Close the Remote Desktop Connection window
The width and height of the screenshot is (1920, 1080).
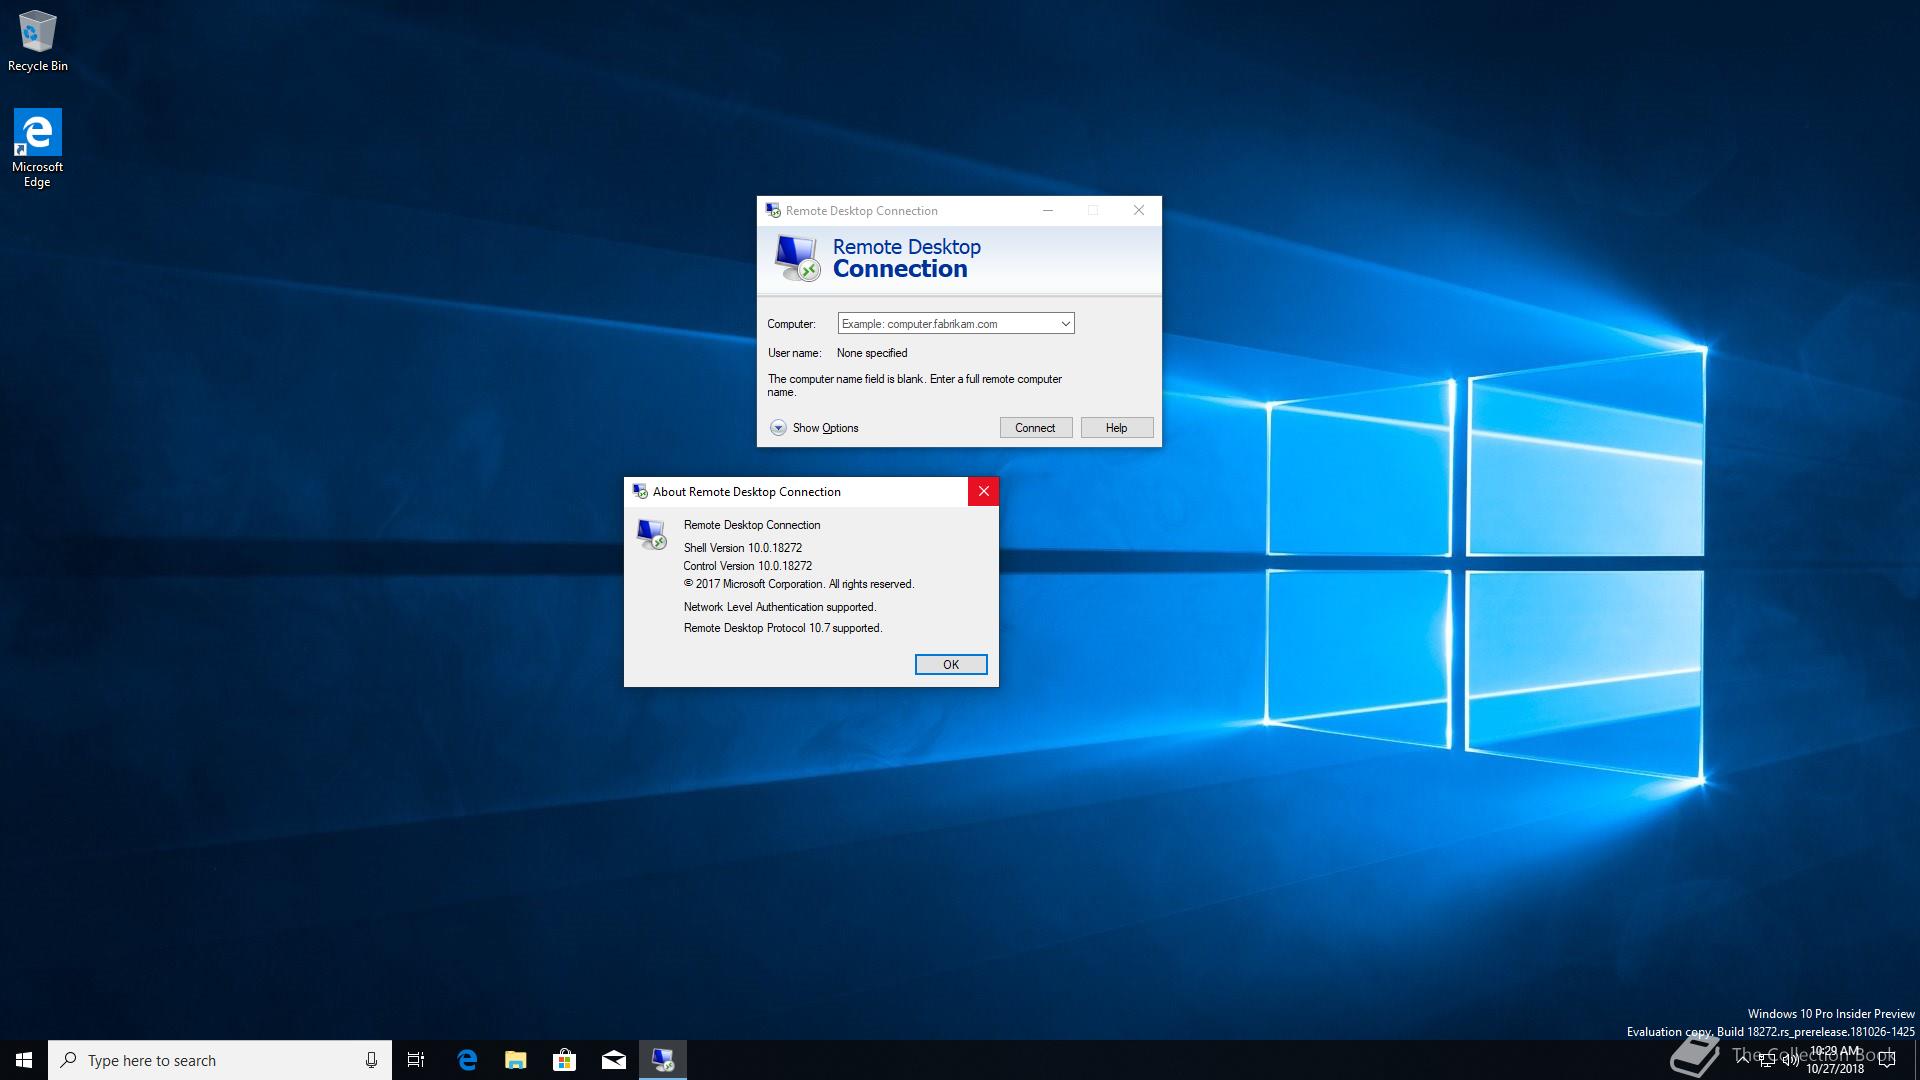coord(1139,211)
